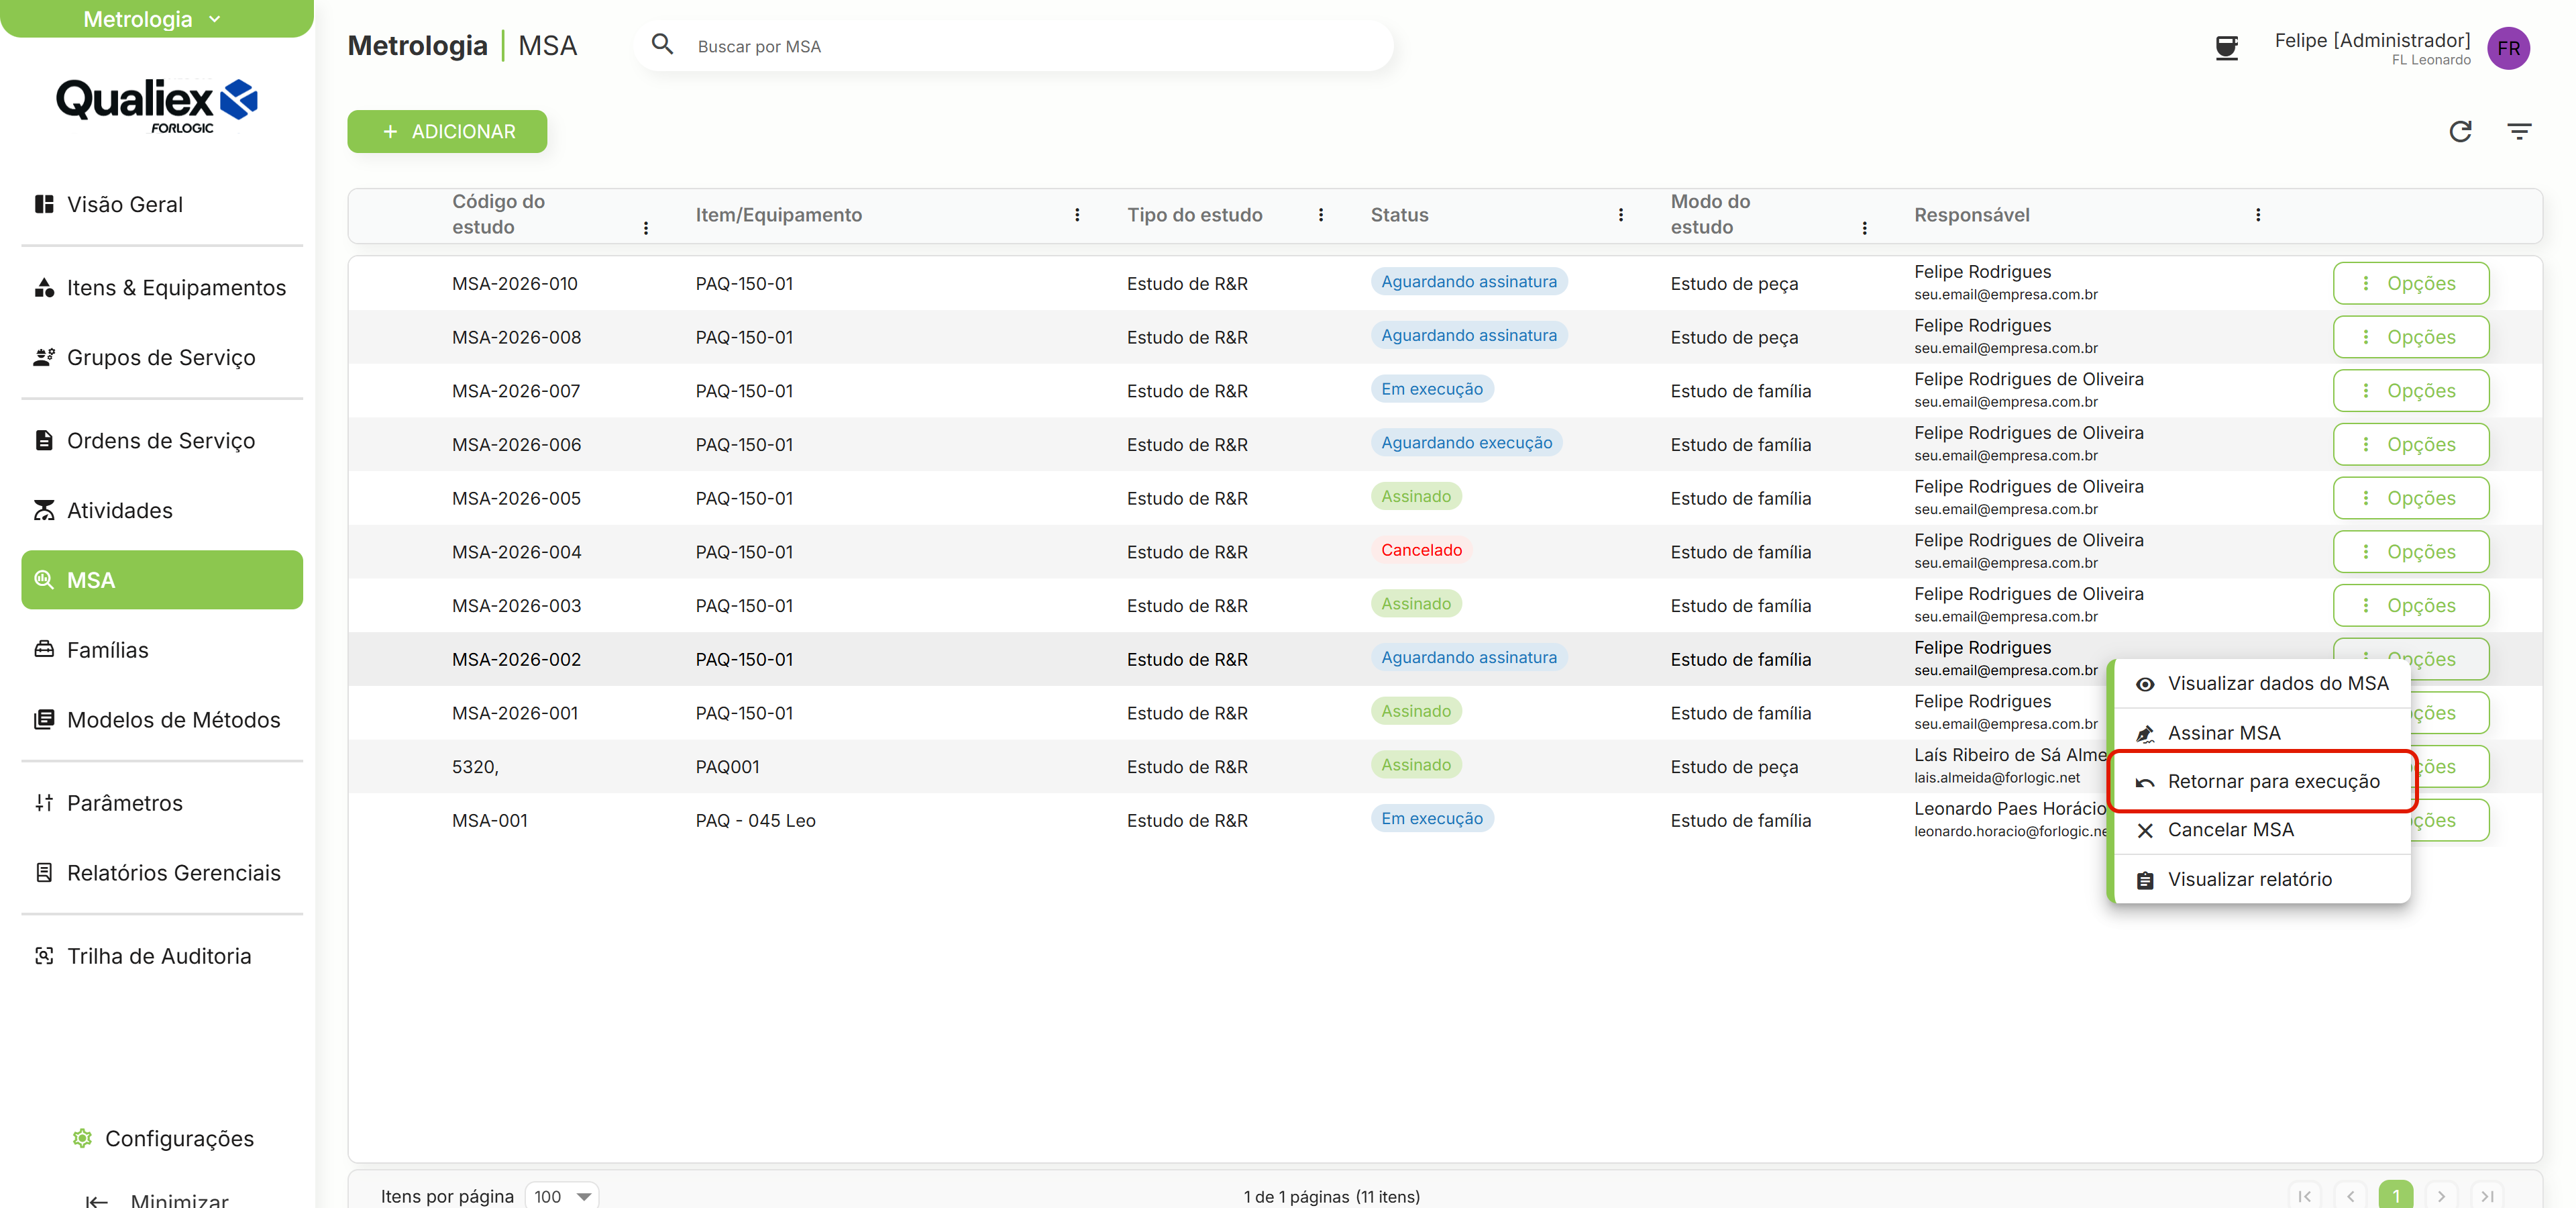Open Opções for MSA-2026-006
This screenshot has height=1208, width=2576.
[2410, 444]
